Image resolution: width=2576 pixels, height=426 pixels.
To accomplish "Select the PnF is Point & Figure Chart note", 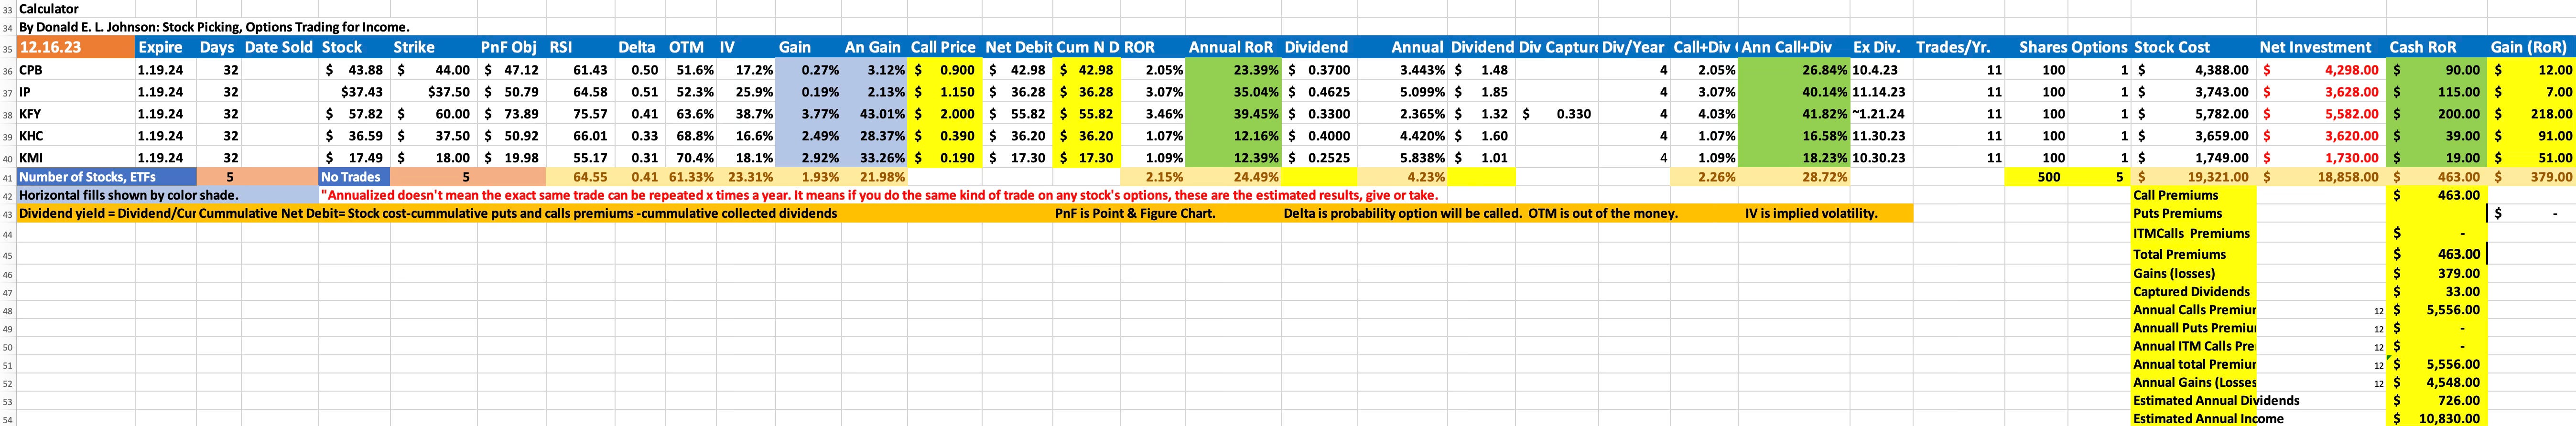I will pos(1135,213).
